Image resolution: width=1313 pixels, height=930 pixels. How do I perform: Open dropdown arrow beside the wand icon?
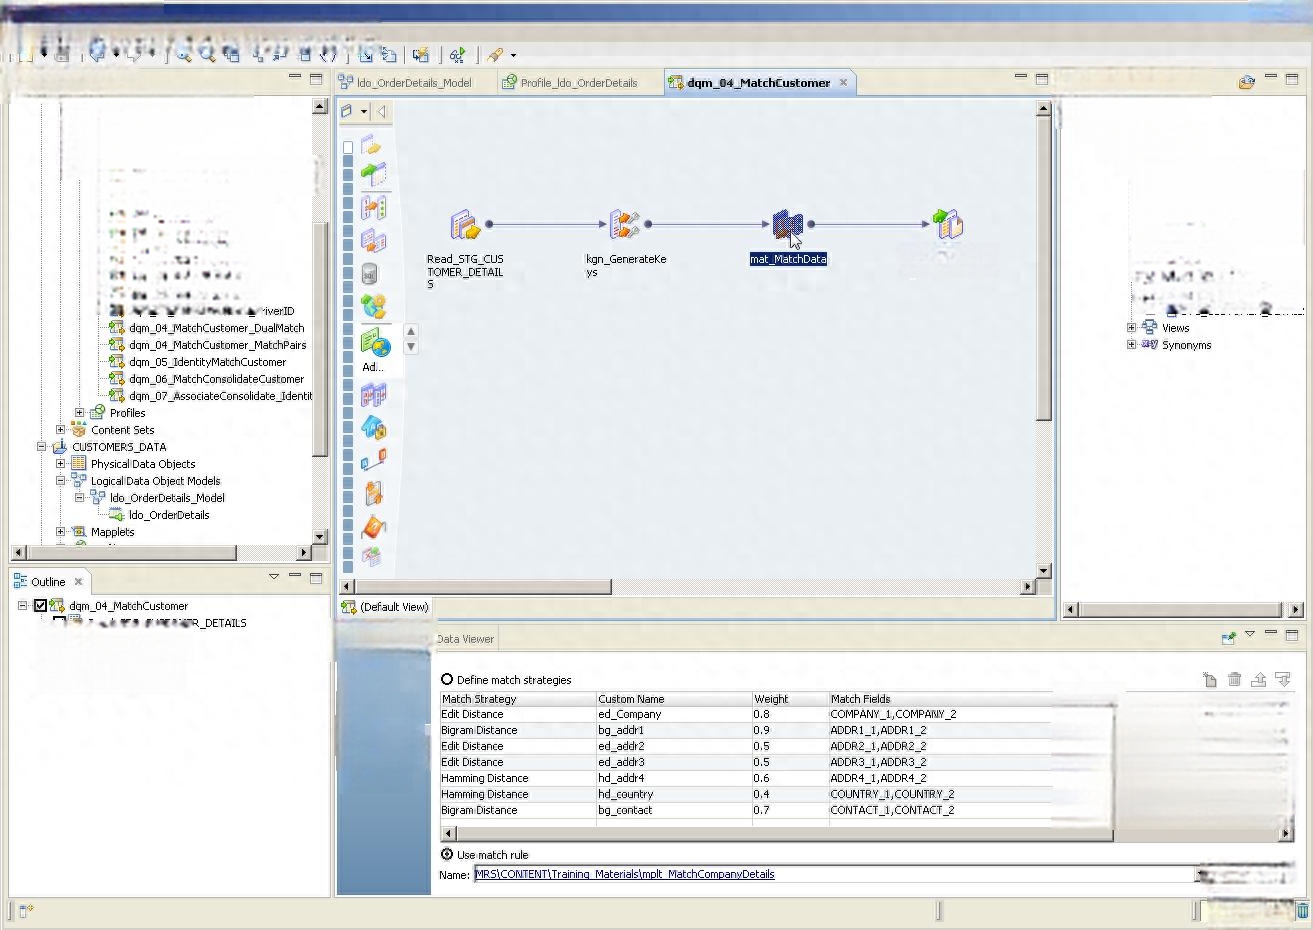coord(513,55)
